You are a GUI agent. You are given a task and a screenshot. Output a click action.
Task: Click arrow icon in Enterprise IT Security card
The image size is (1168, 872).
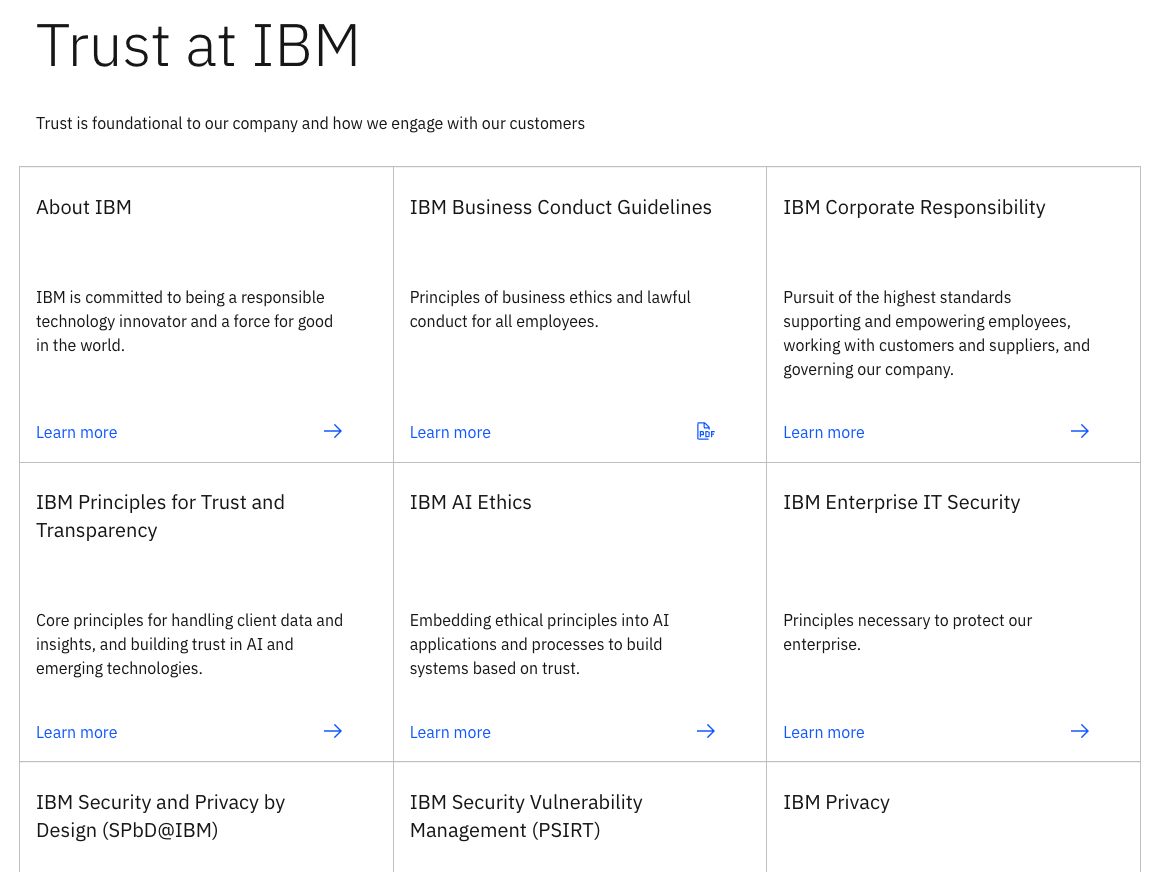[x=1079, y=731]
